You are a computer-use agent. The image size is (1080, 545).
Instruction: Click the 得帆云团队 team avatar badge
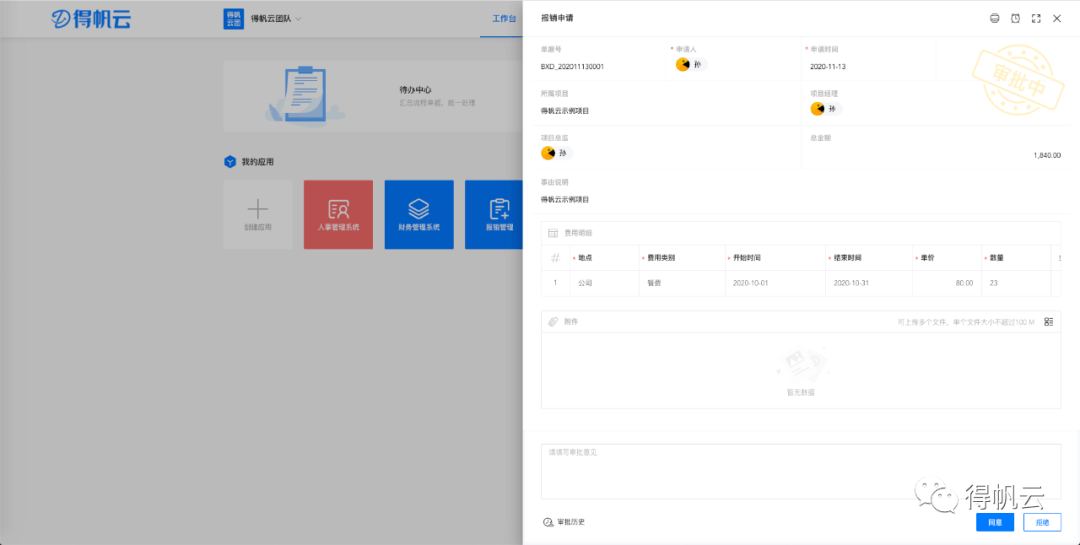coord(233,19)
